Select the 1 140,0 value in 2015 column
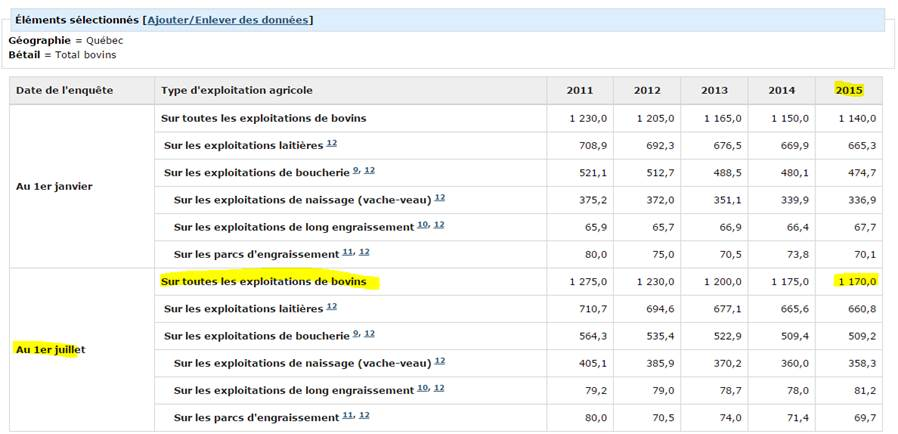 (x=855, y=118)
